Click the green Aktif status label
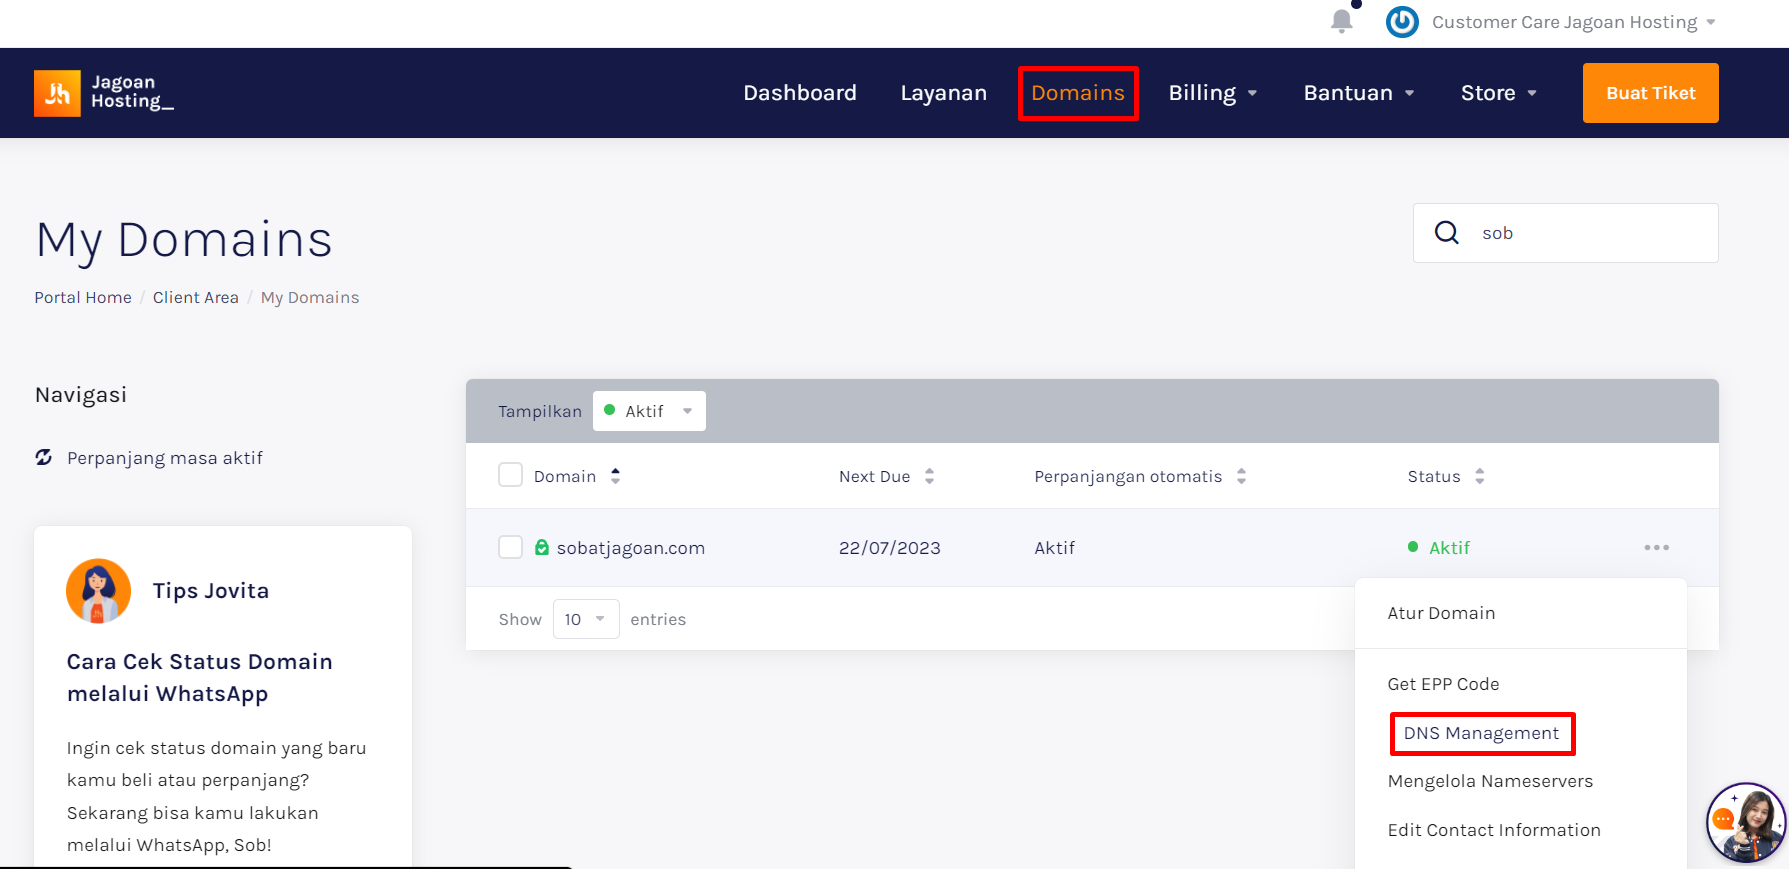The height and width of the screenshot is (869, 1789). pos(1449,548)
